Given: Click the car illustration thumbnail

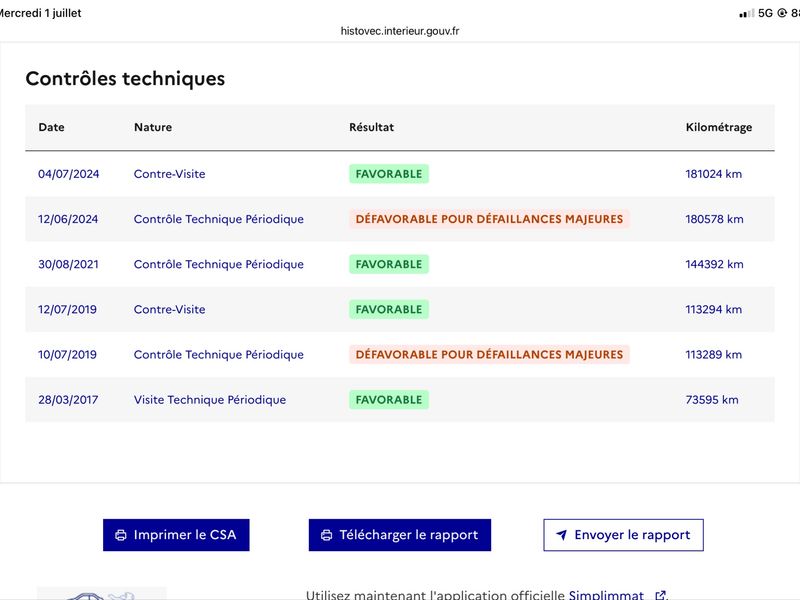Looking at the screenshot, I should click(102, 593).
